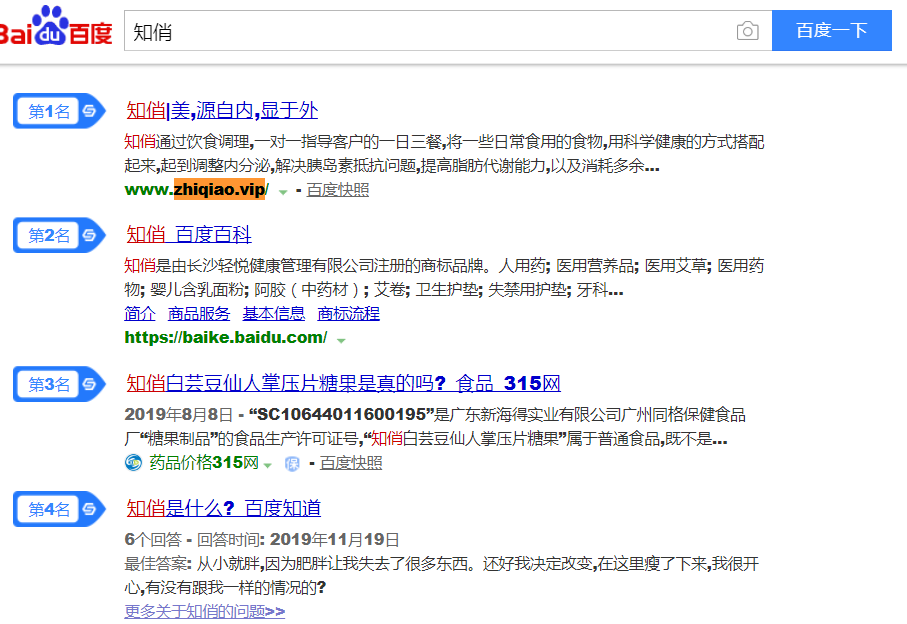907x624 pixels.
Task: Click the 回答时间: 2019年11月19日 text
Action: click(298, 540)
